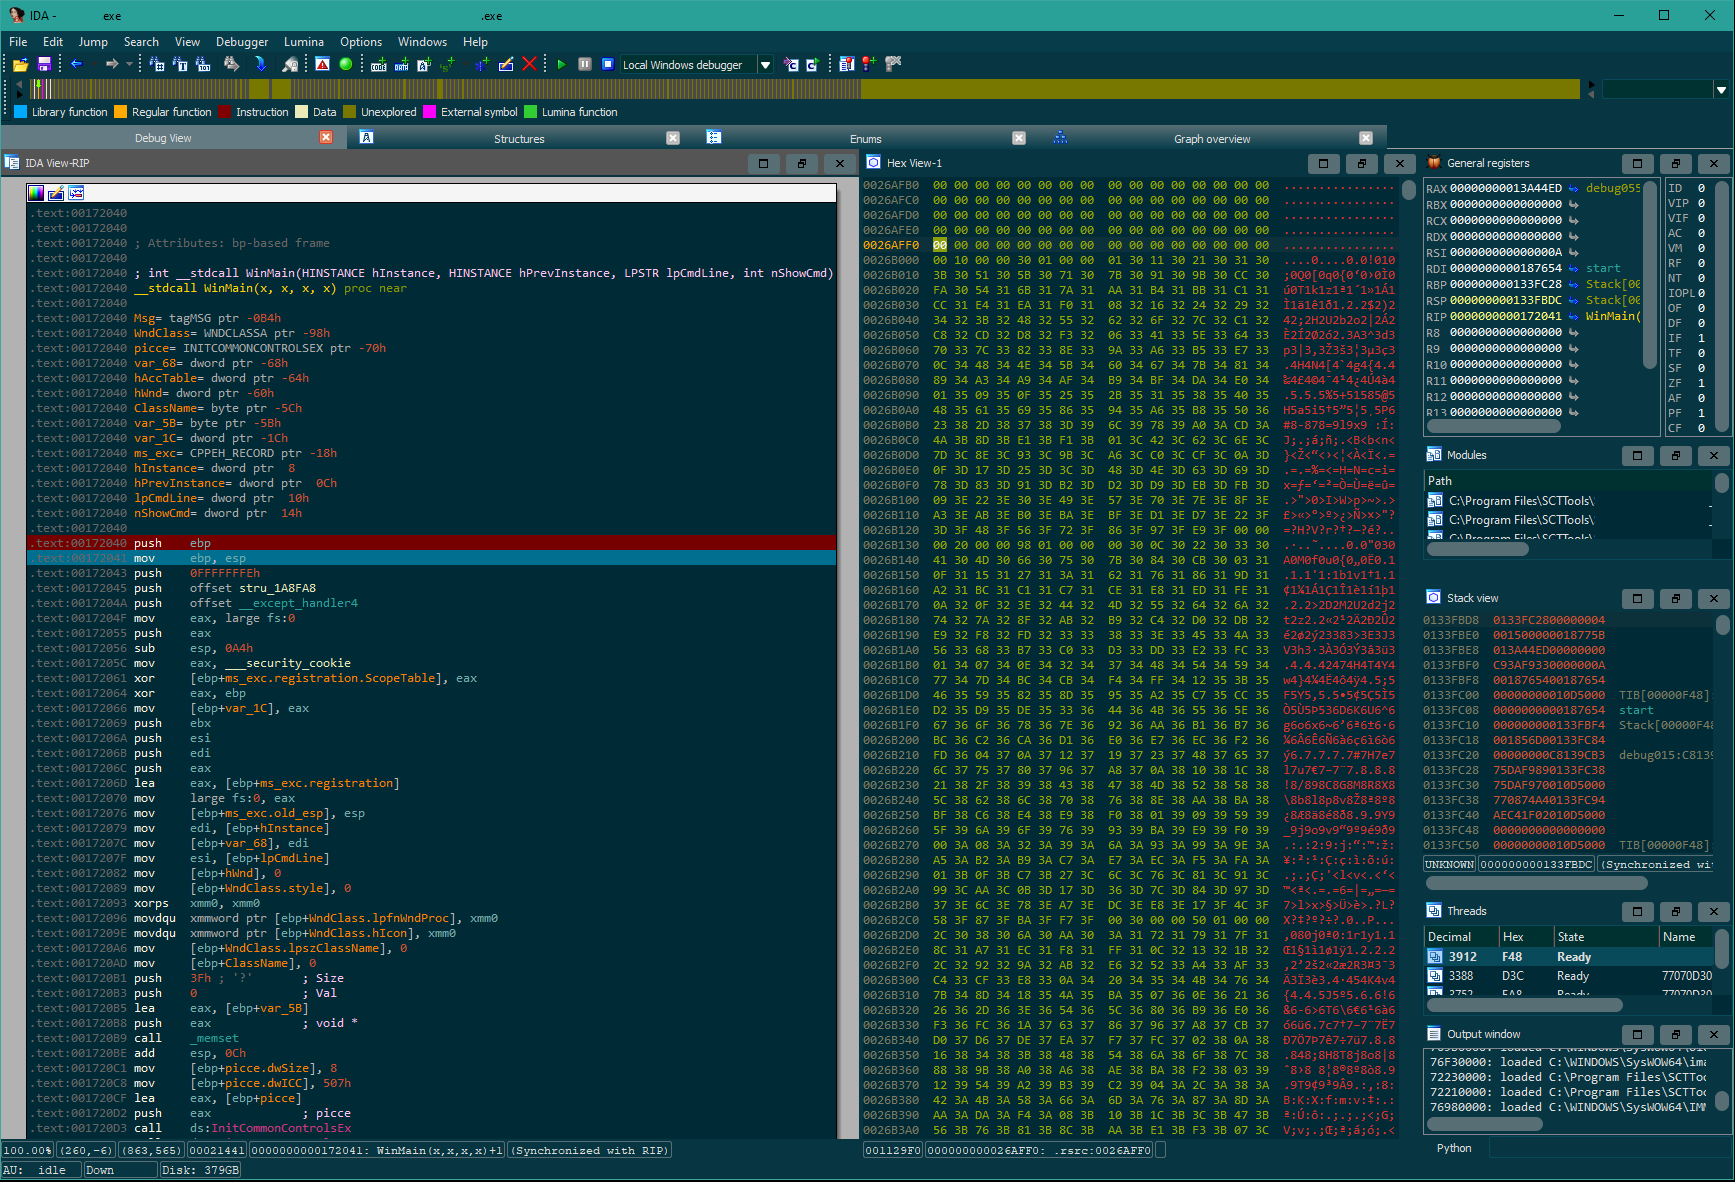Click the Disk: 379GB status bar entry
The image size is (1735, 1182).
coord(200,1170)
